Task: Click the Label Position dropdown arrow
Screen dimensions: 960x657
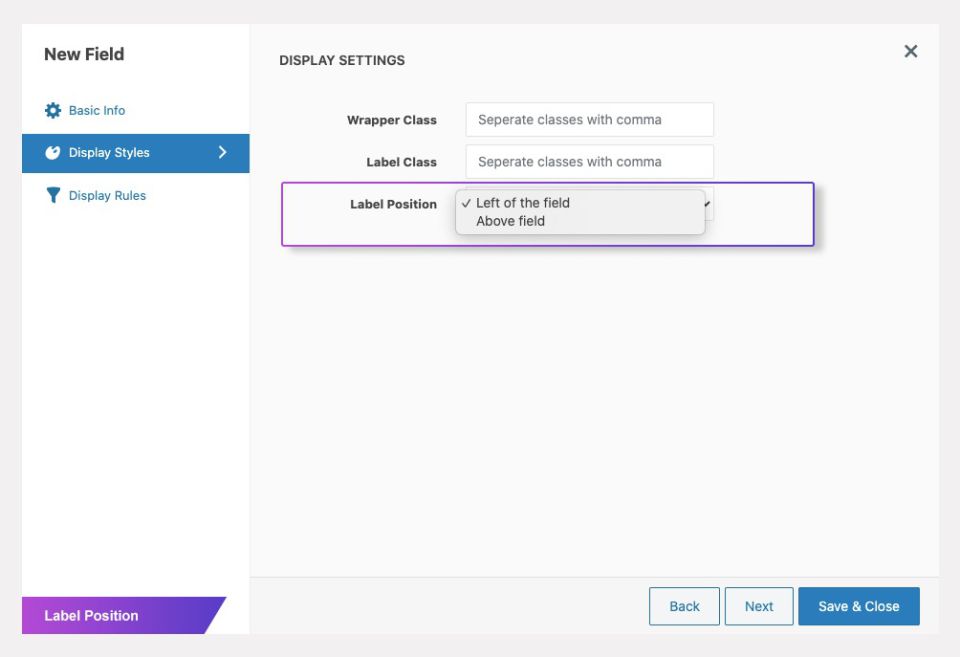Action: click(x=708, y=204)
